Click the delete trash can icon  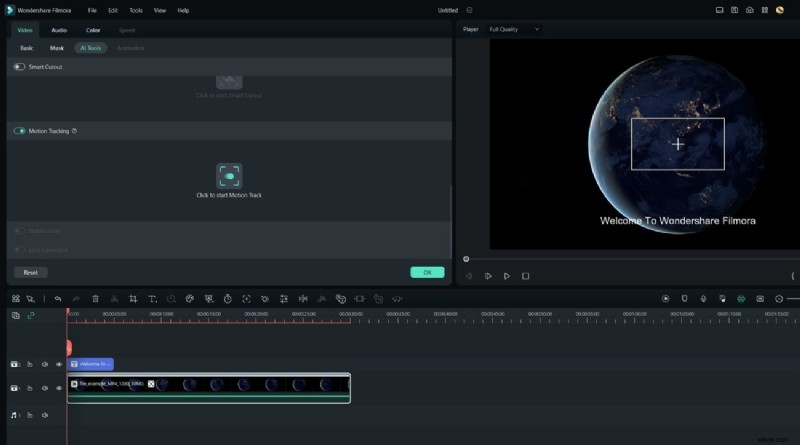click(95, 299)
